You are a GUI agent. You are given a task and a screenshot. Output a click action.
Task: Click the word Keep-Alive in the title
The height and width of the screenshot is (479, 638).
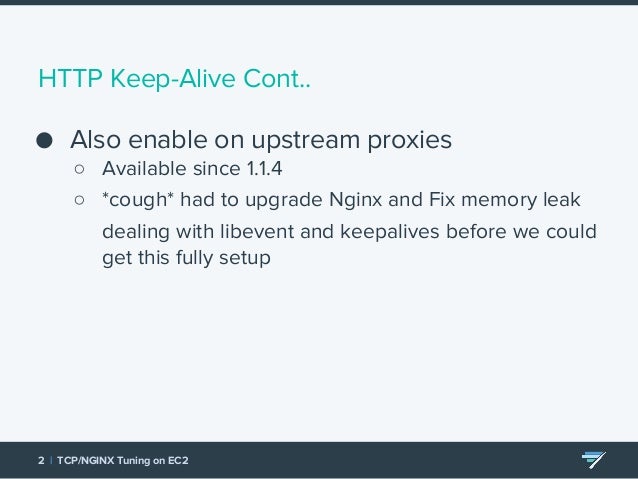[x=173, y=79]
